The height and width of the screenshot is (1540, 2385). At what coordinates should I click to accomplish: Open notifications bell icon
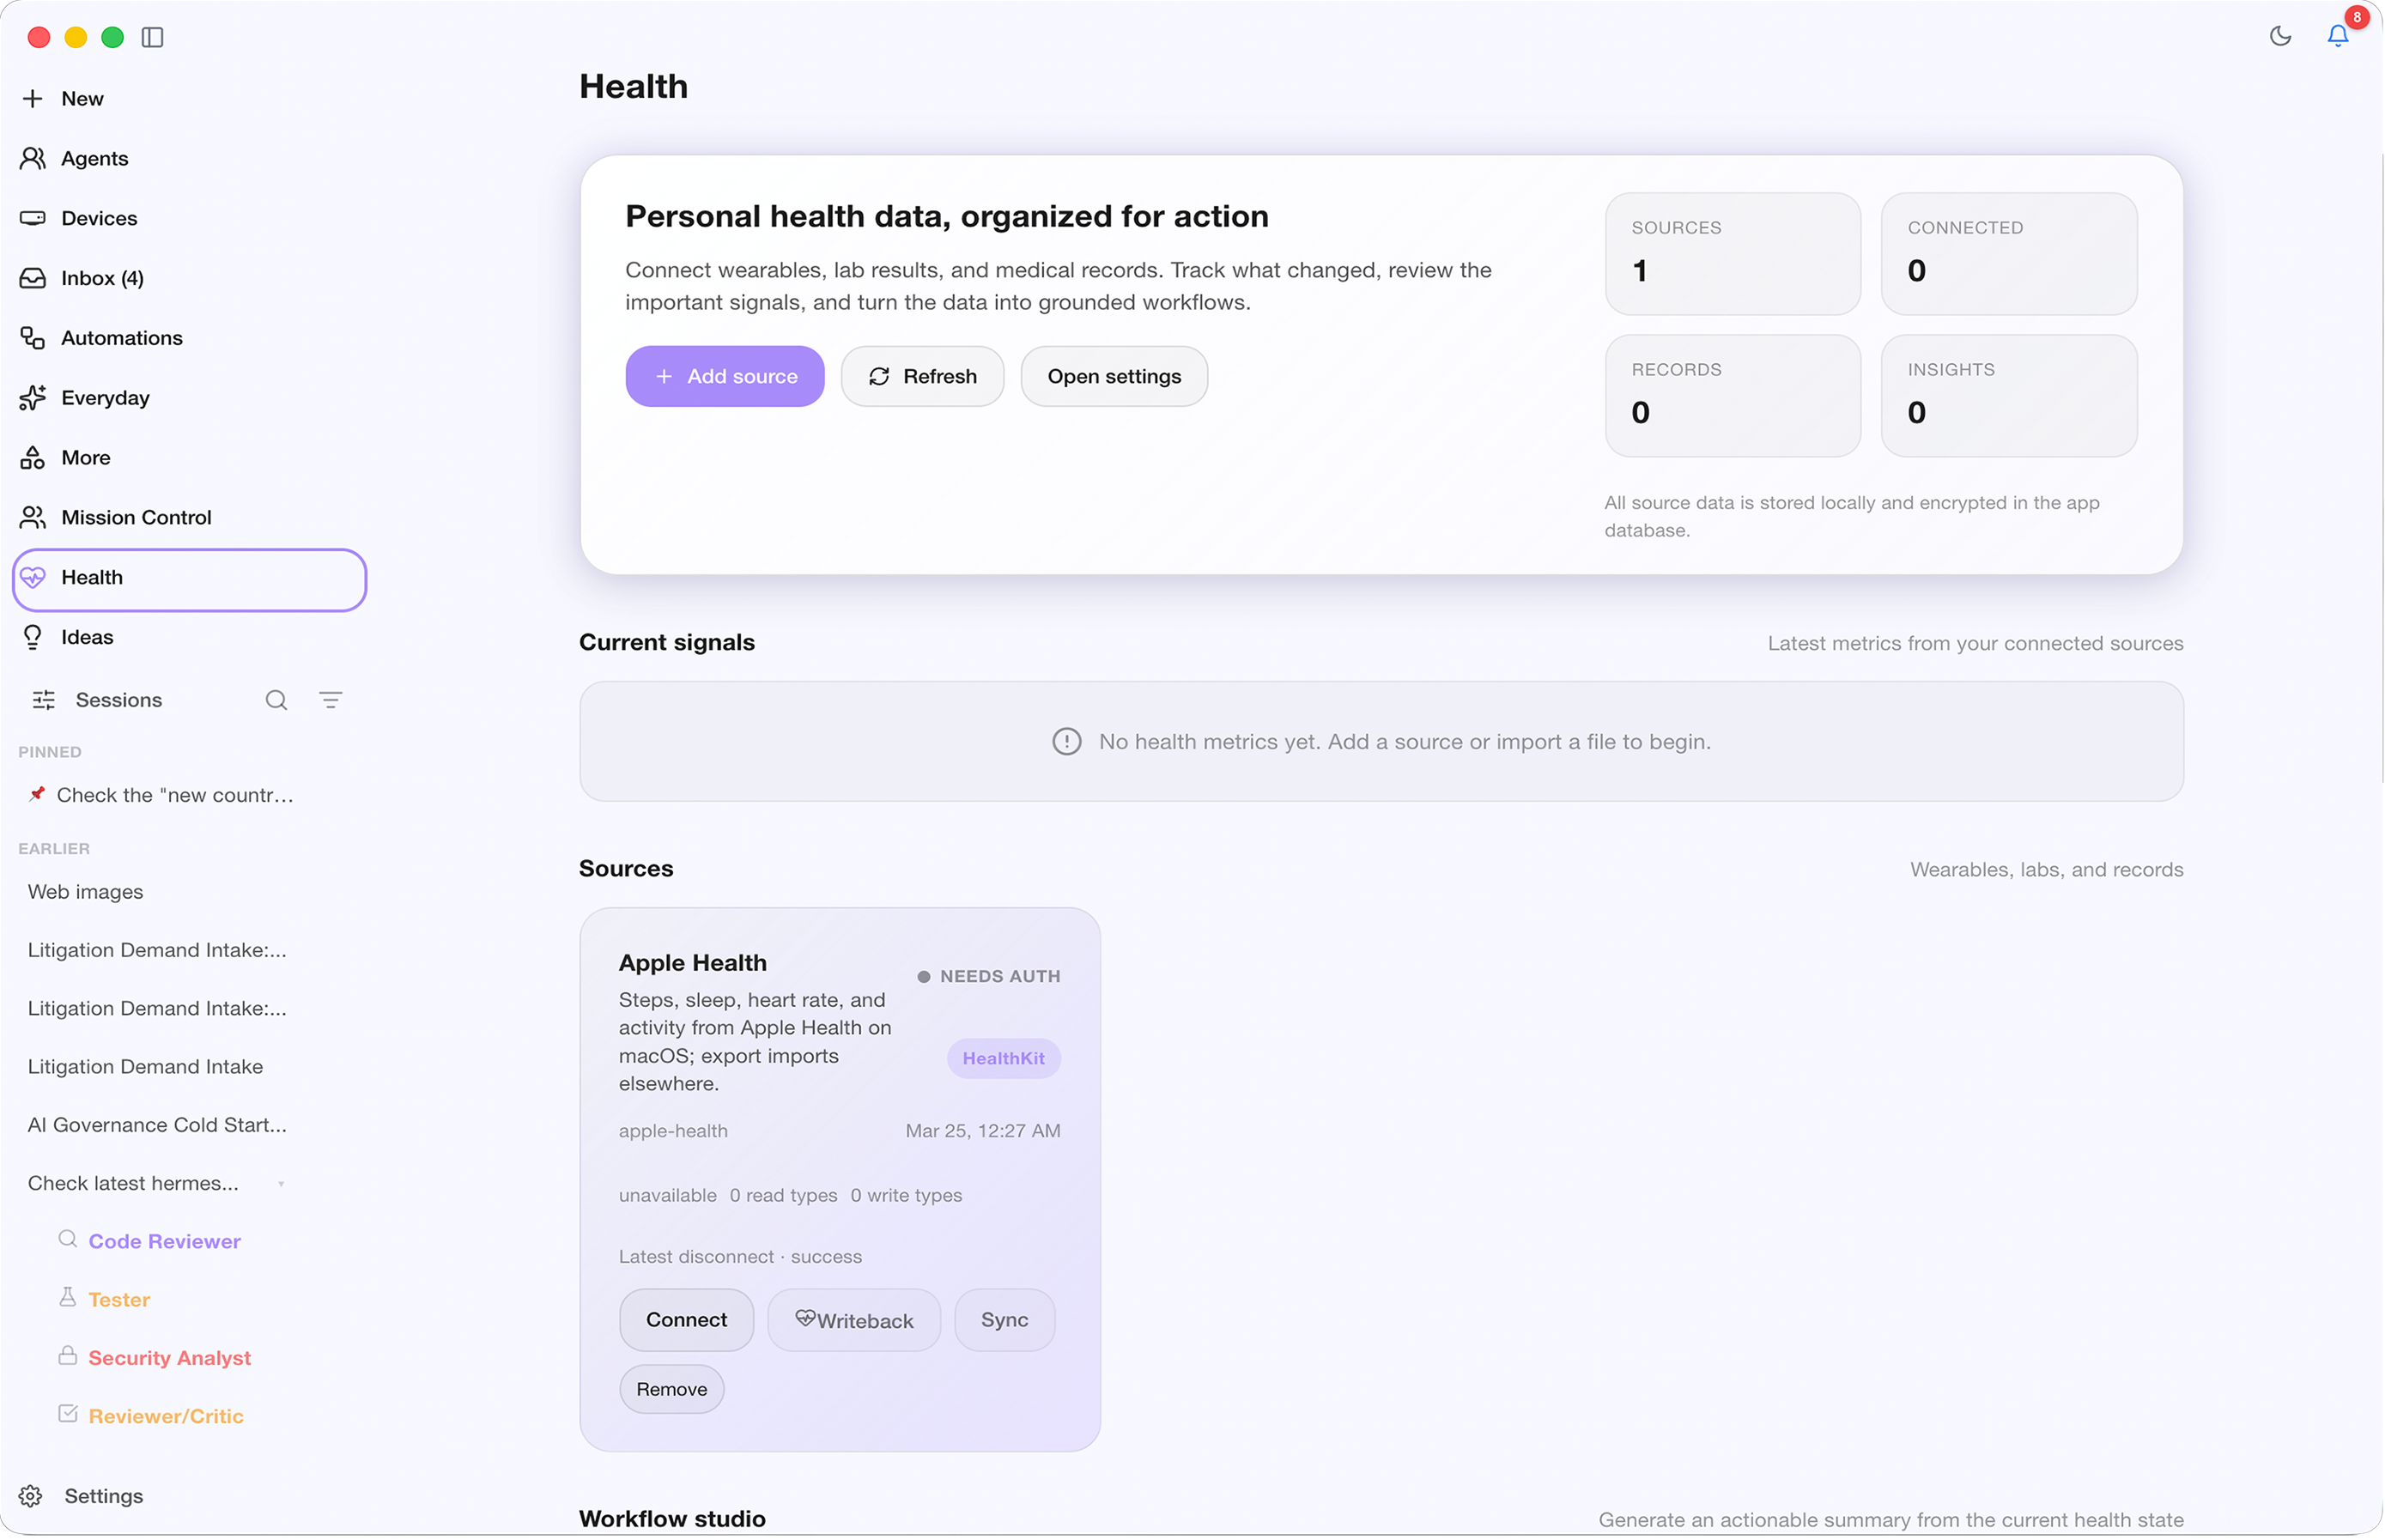pos(2337,36)
